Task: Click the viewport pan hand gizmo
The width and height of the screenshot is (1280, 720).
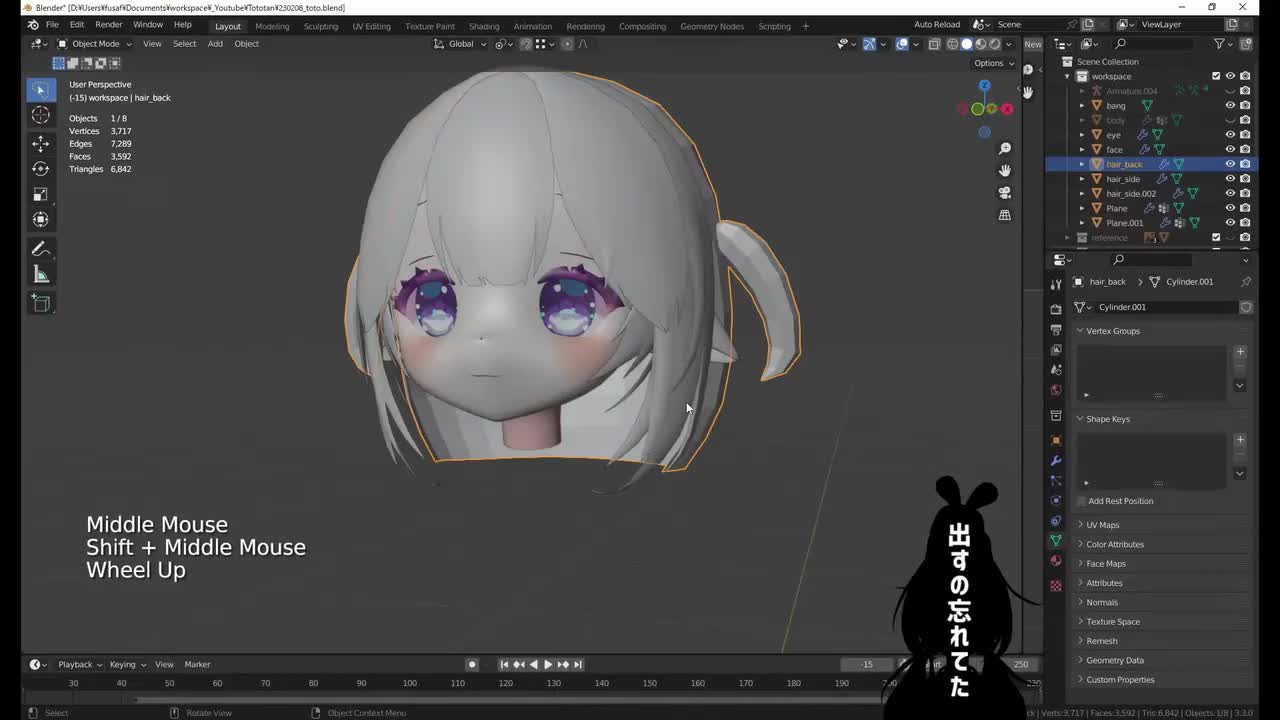Action: [1005, 170]
